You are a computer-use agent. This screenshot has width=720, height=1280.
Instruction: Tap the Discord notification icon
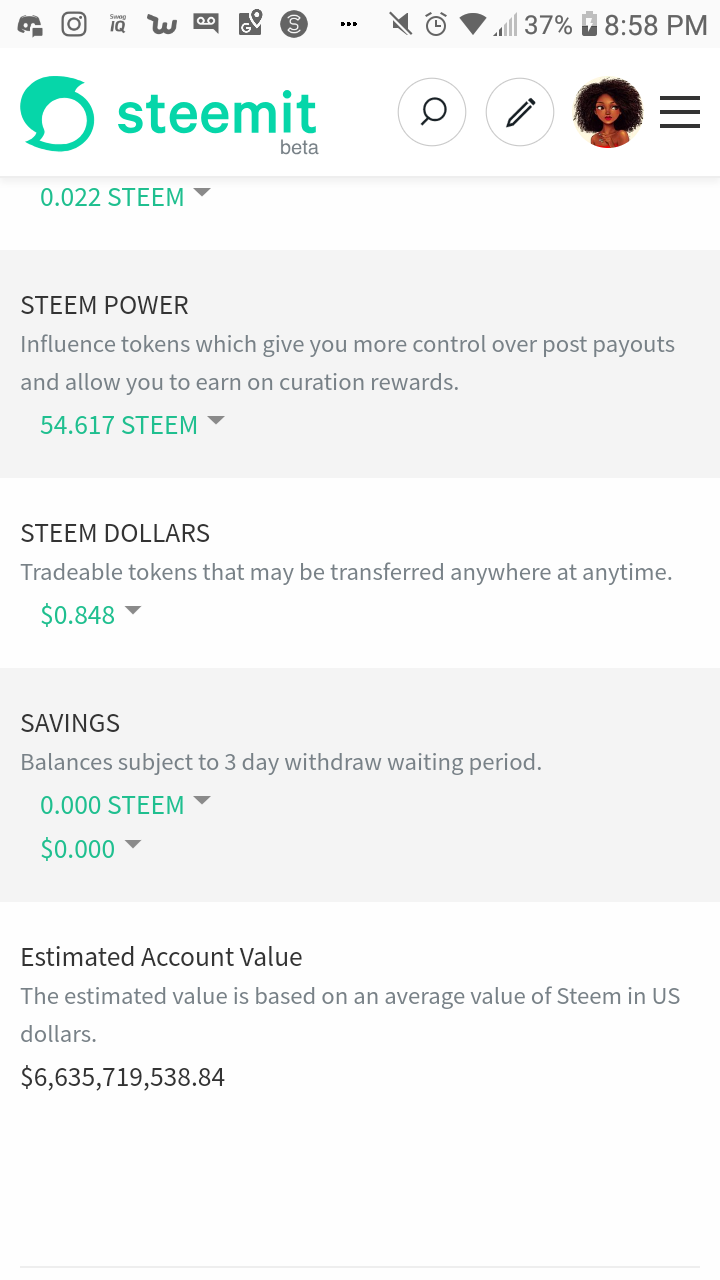[30, 24]
